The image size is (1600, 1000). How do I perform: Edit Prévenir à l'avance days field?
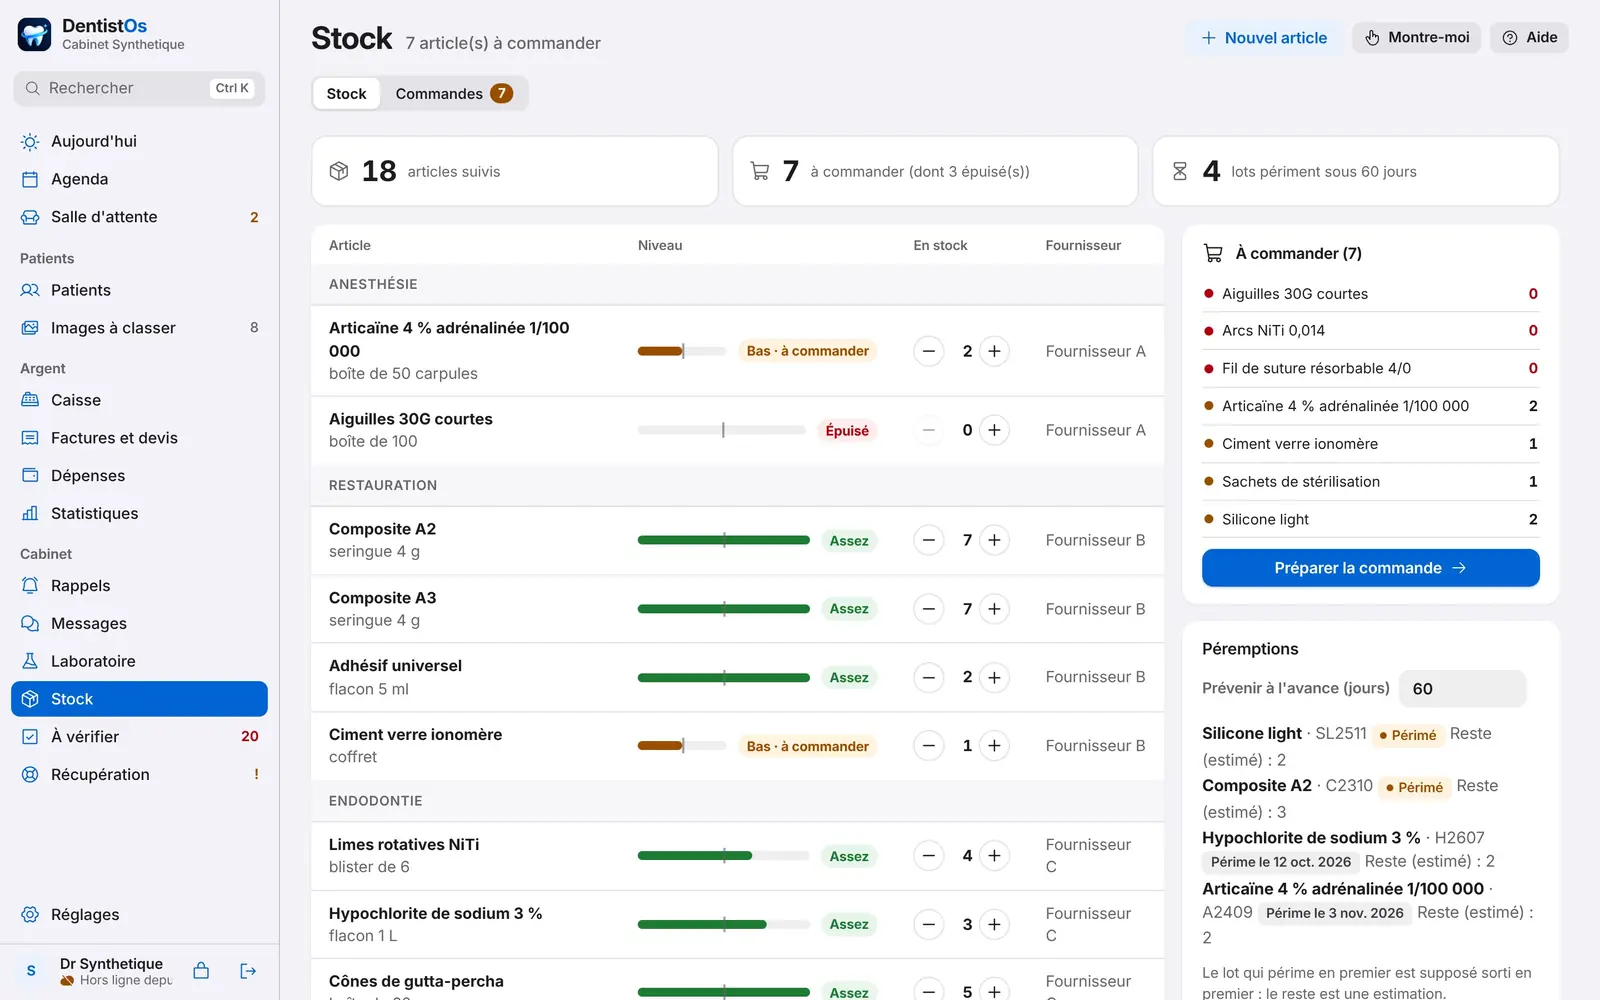coord(1462,689)
